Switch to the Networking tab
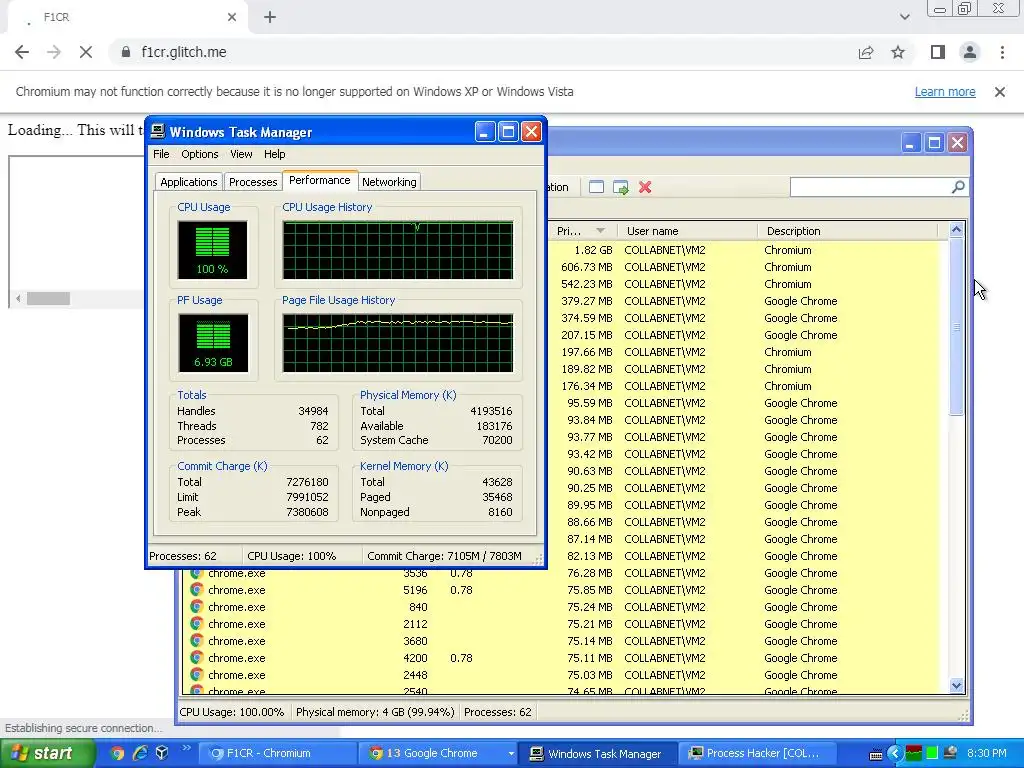Viewport: 1024px width, 768px height. [x=389, y=182]
